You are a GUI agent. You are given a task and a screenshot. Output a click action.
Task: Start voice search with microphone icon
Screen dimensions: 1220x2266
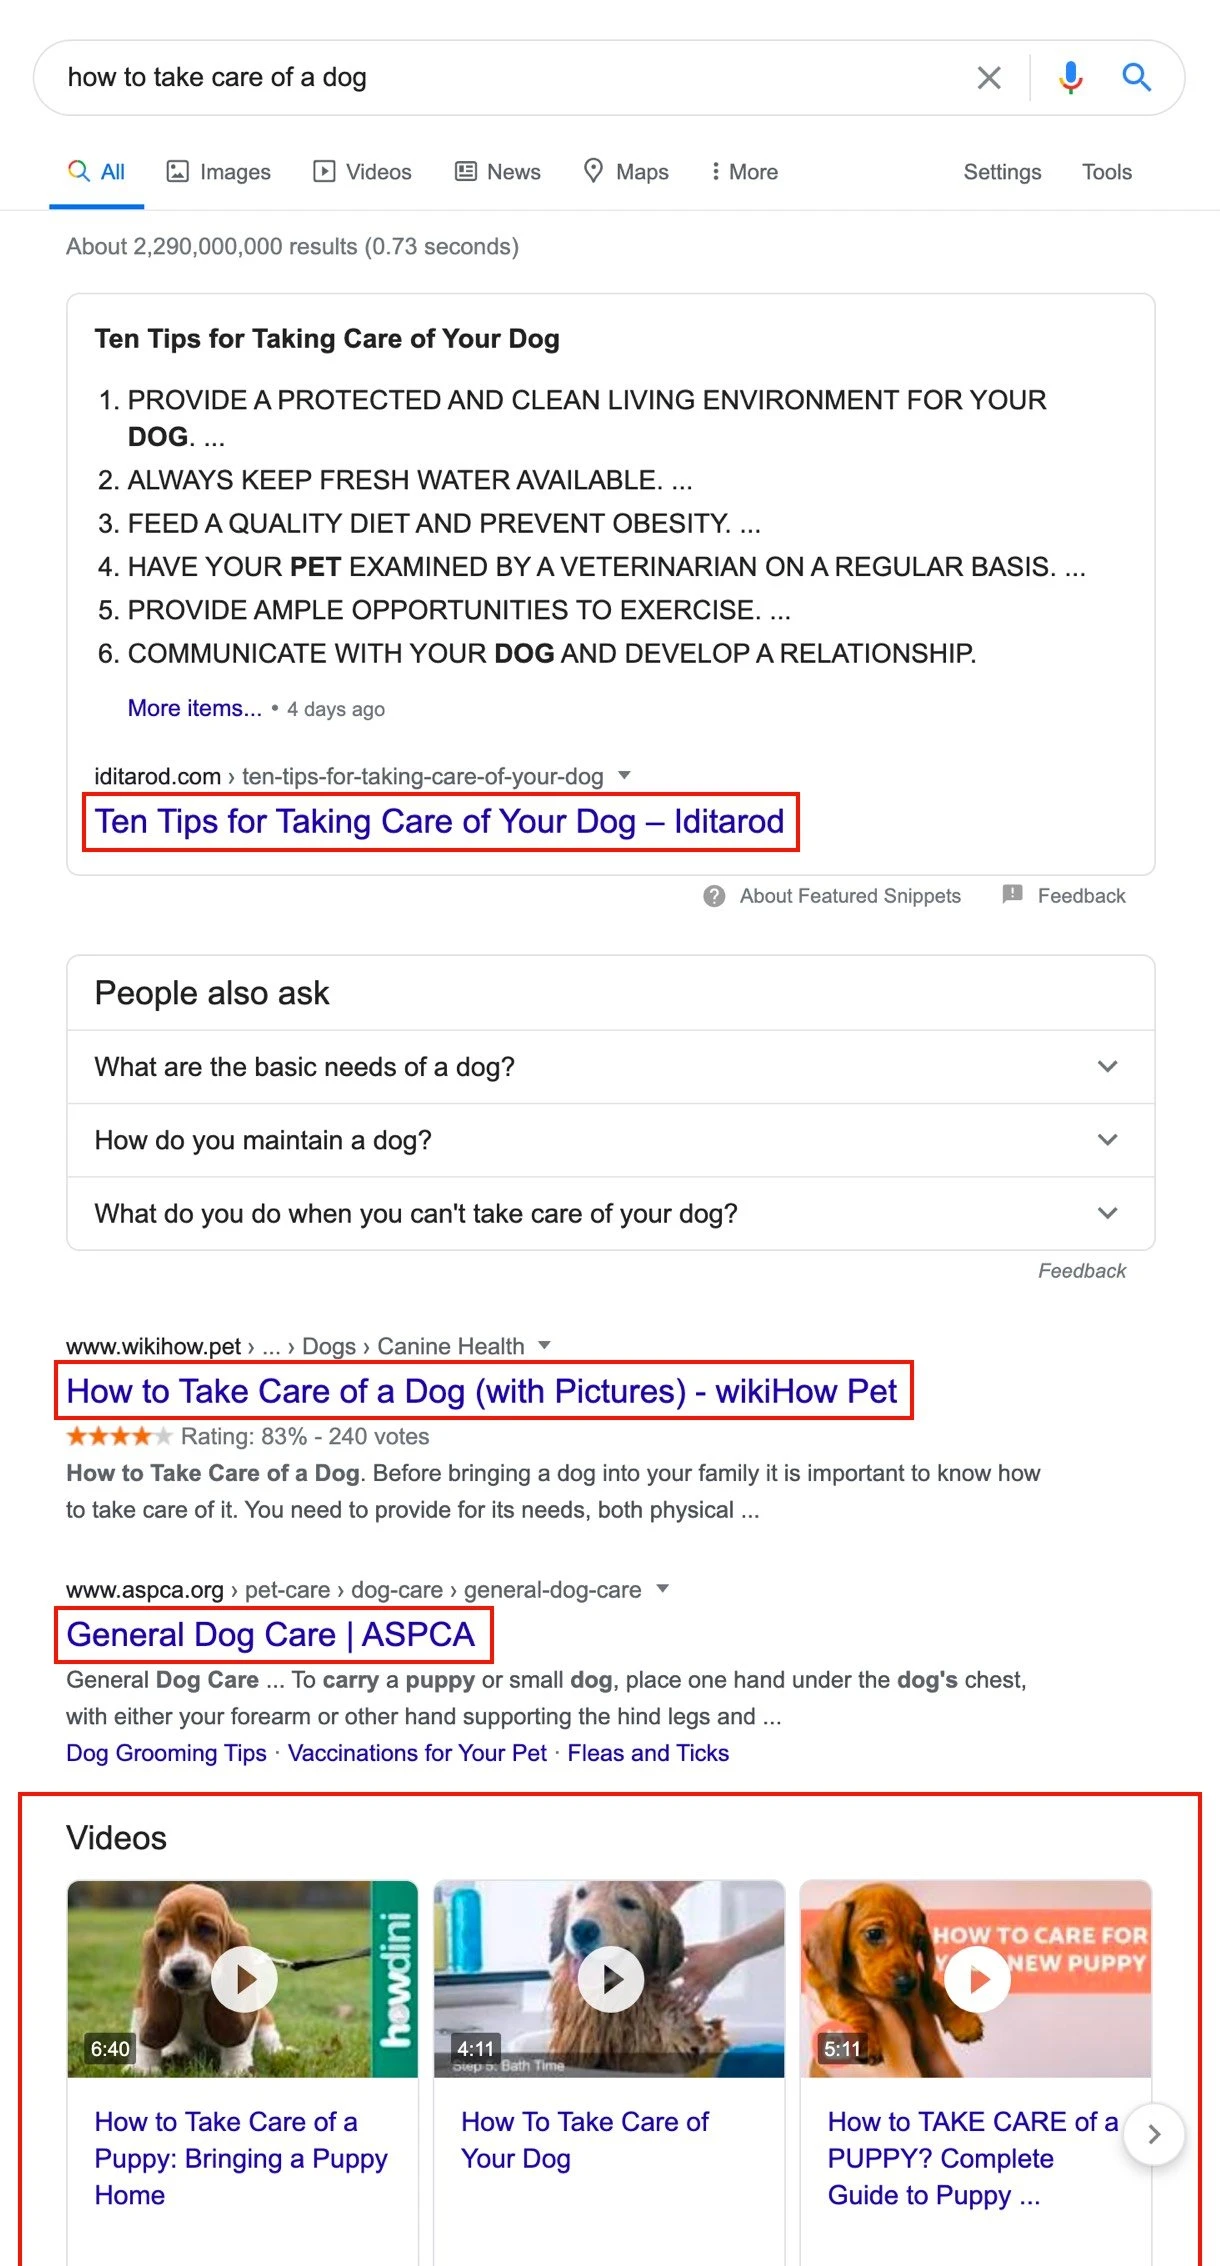[1070, 78]
